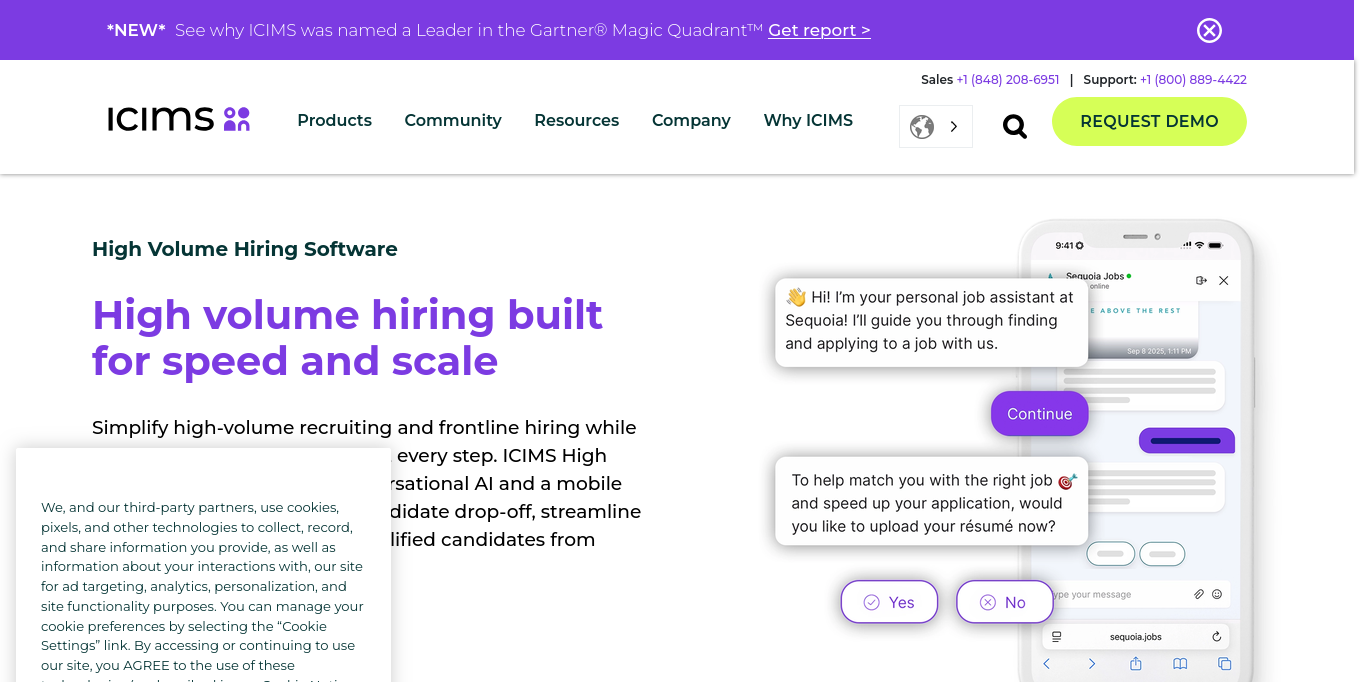Click the chat bubble starting 'Hi! I'm your personal job assistant'
Viewport: 1366px width, 682px height.
click(x=931, y=321)
